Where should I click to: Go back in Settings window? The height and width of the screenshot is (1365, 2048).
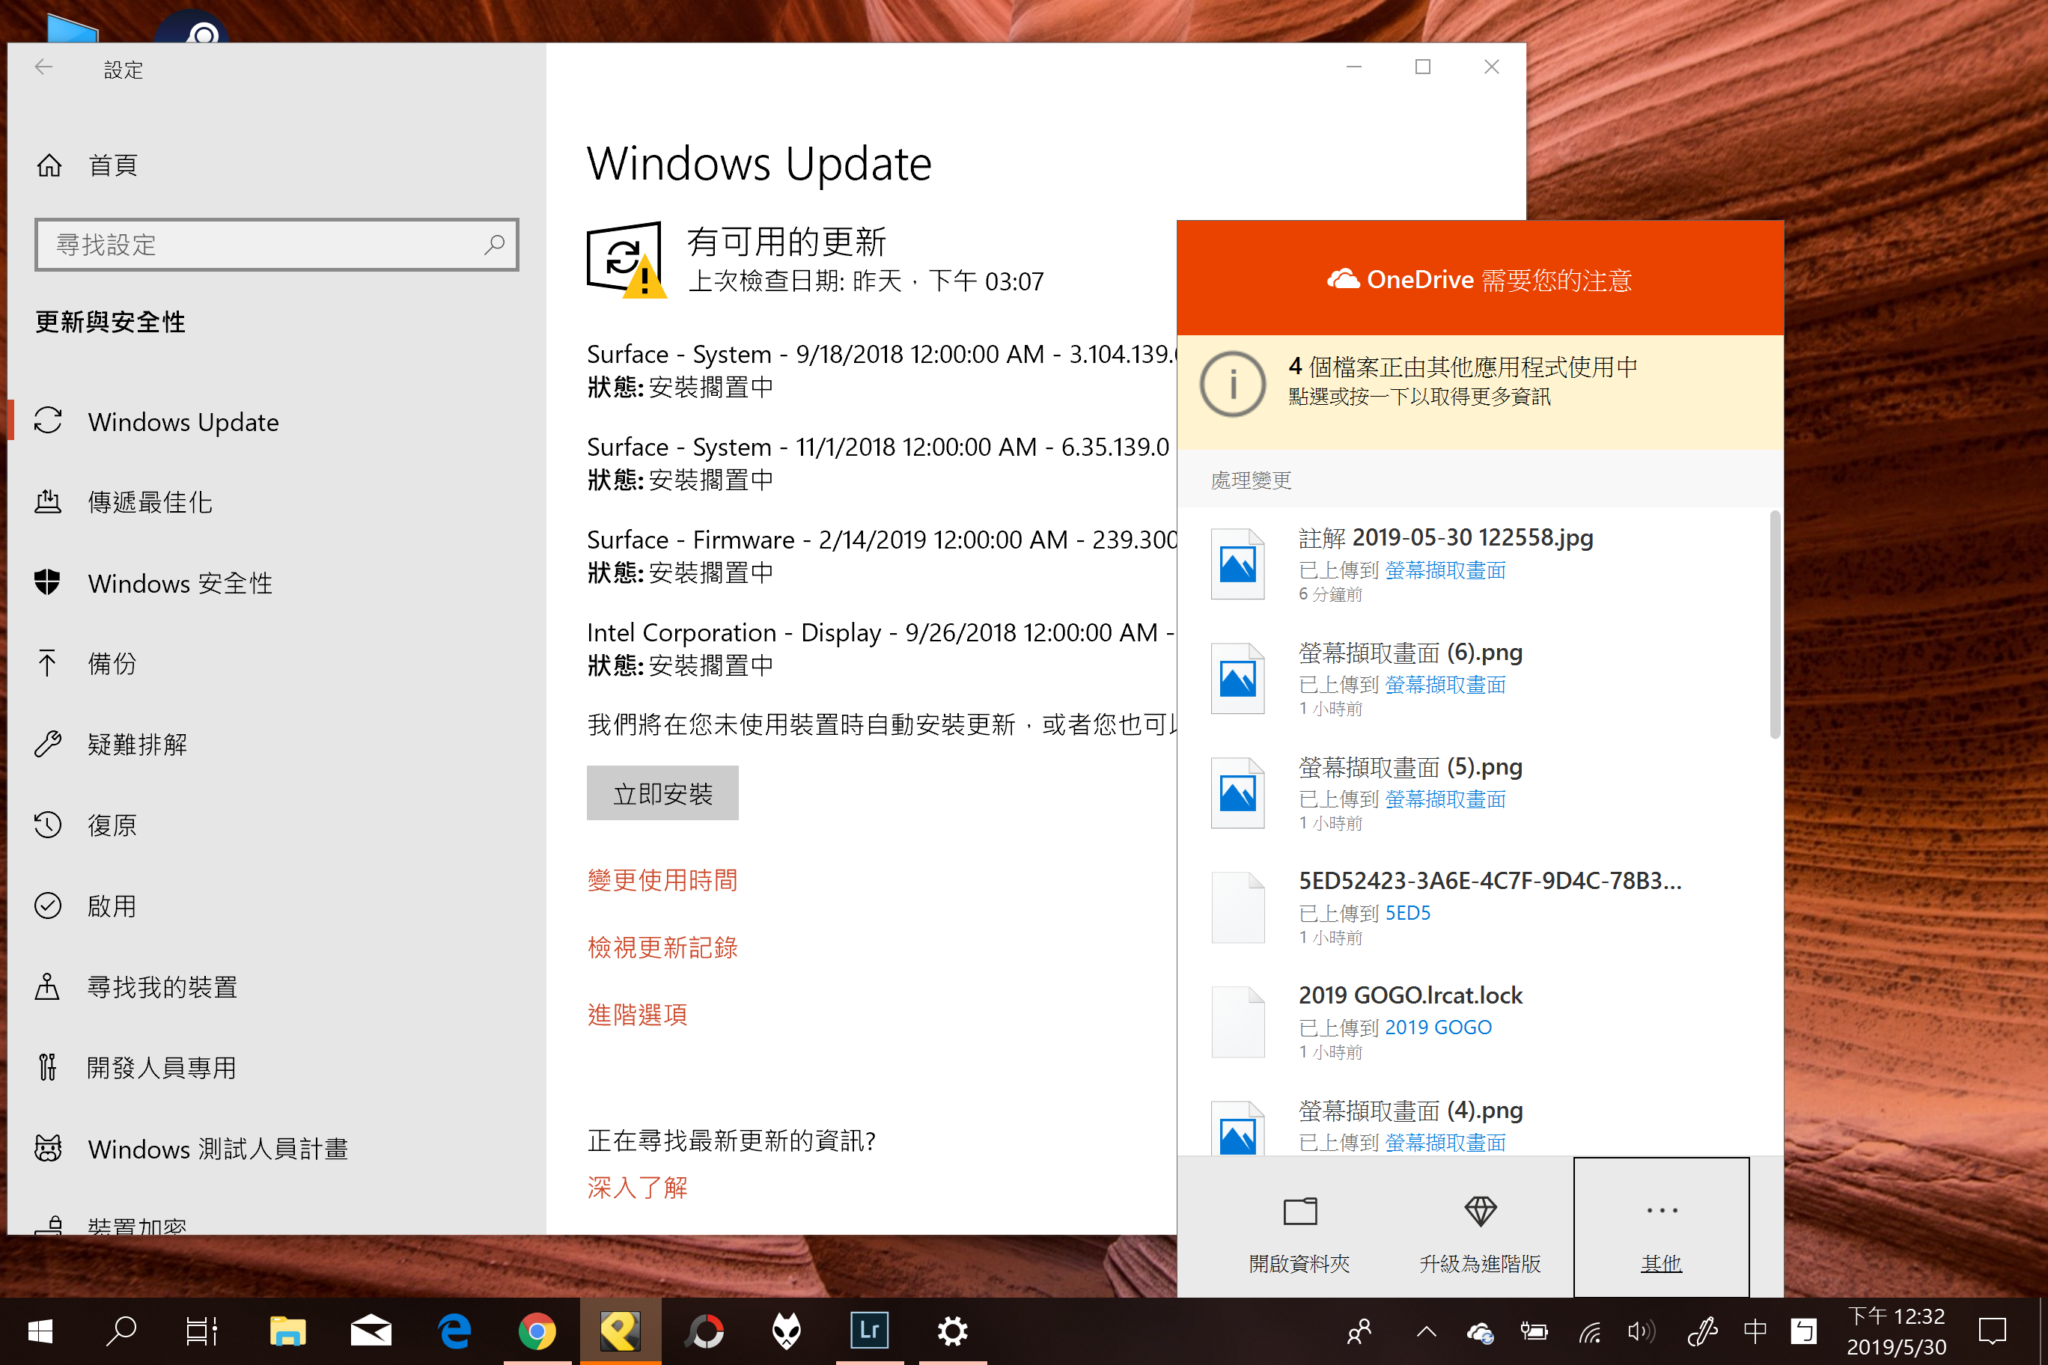coord(44,68)
